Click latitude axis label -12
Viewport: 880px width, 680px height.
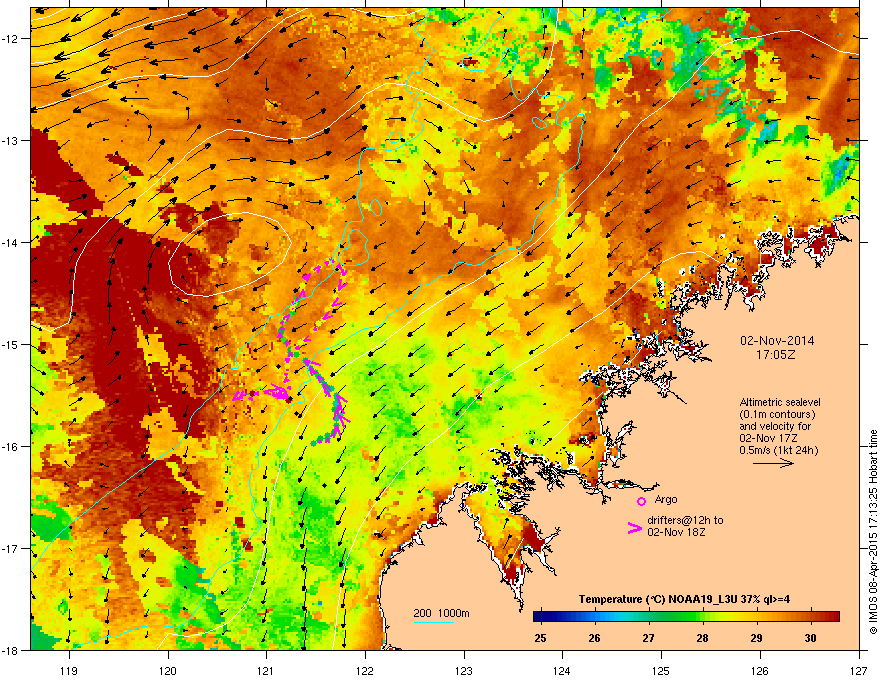pos(10,39)
